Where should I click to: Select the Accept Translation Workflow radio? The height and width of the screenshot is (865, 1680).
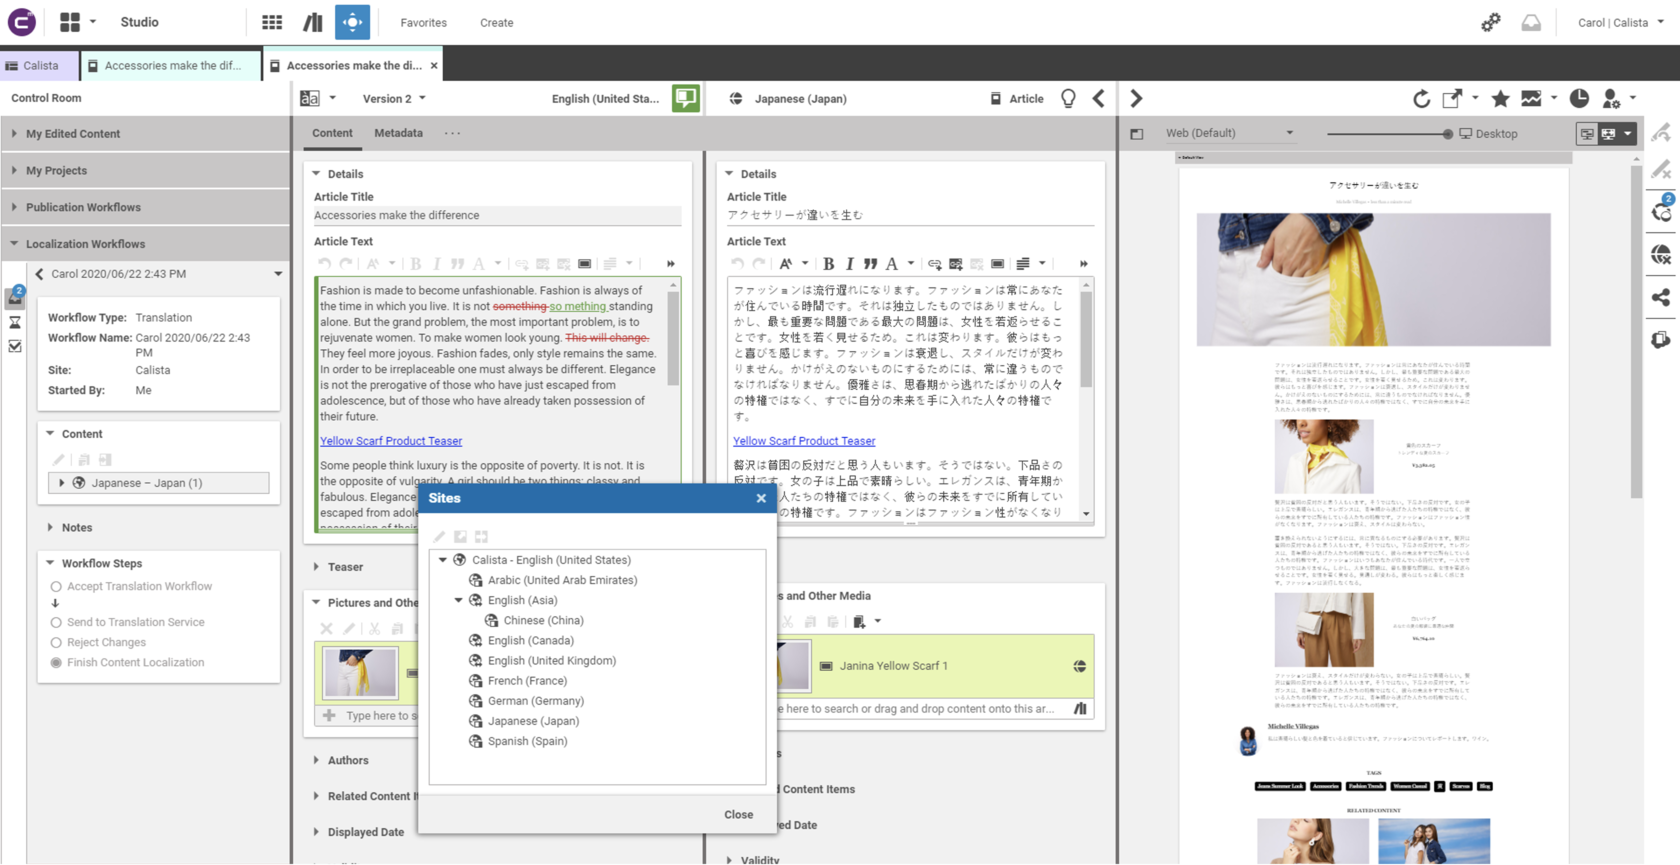click(56, 587)
